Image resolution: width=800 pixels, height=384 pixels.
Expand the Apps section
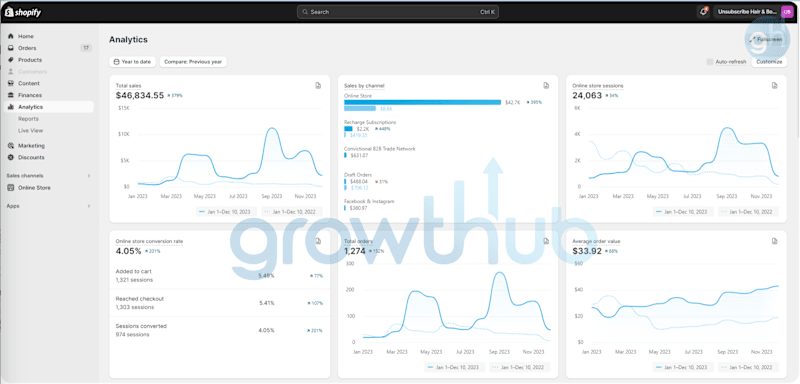[48, 206]
